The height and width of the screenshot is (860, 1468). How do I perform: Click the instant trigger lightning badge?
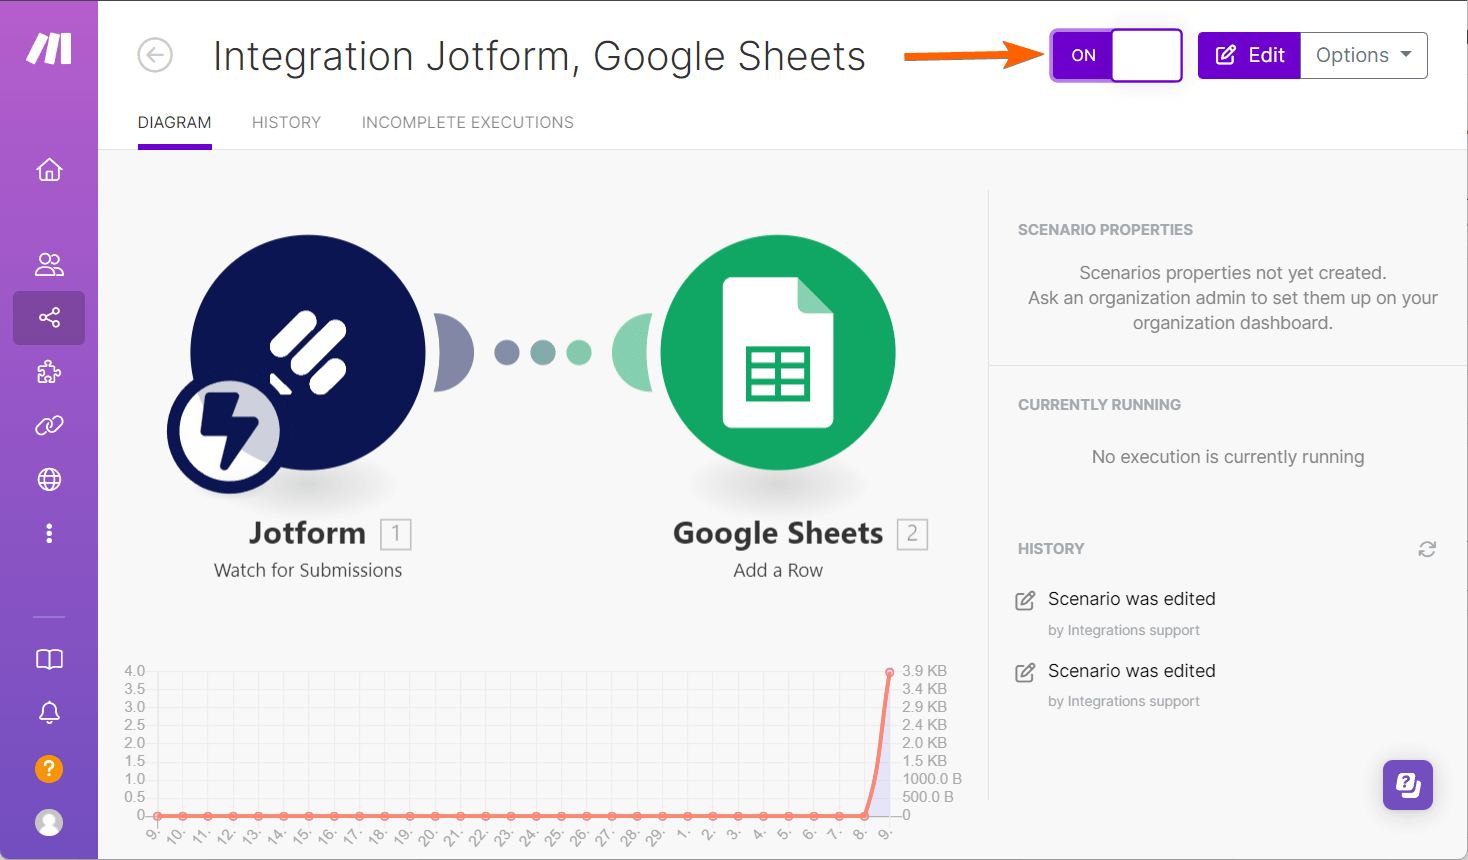(x=229, y=432)
